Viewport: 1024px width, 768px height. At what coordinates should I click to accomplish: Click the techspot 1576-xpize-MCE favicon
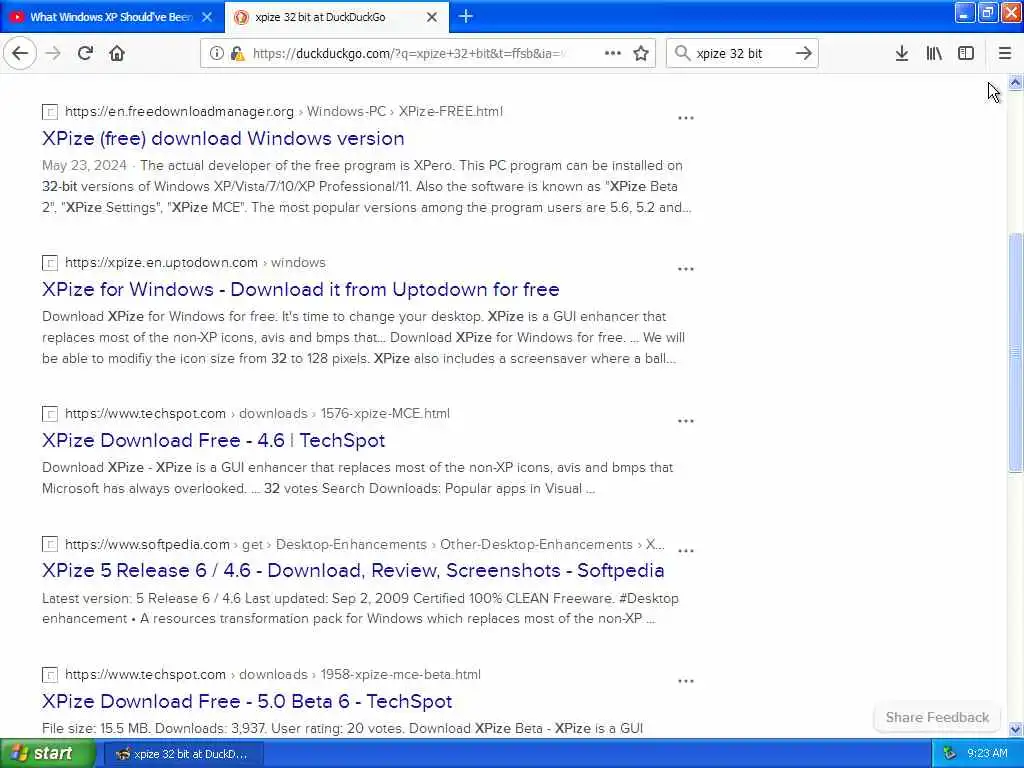[50, 414]
